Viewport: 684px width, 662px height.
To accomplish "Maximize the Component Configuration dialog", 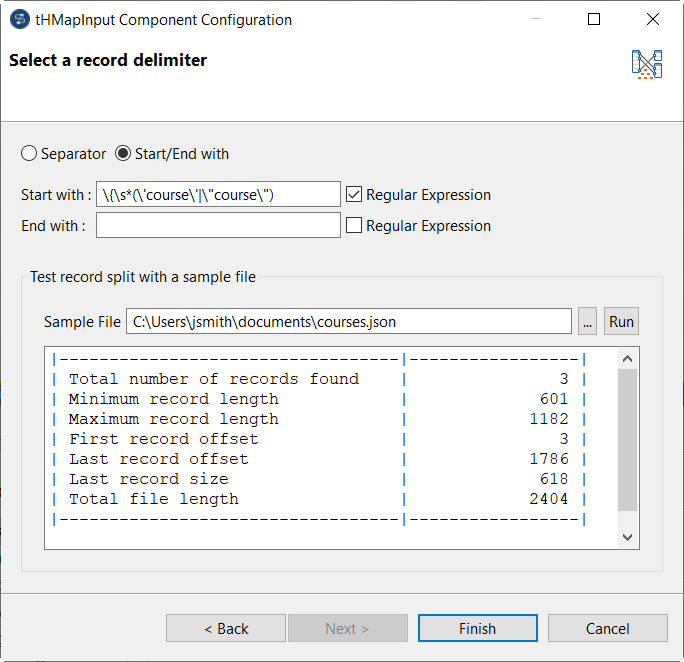I will click(x=594, y=20).
